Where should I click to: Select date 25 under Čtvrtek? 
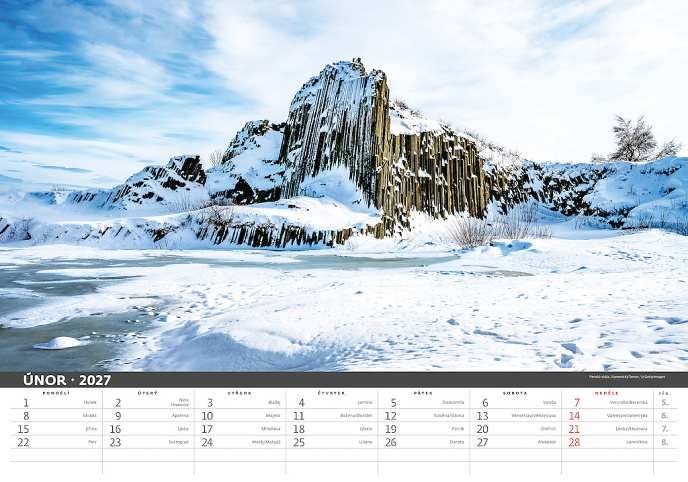(299, 442)
